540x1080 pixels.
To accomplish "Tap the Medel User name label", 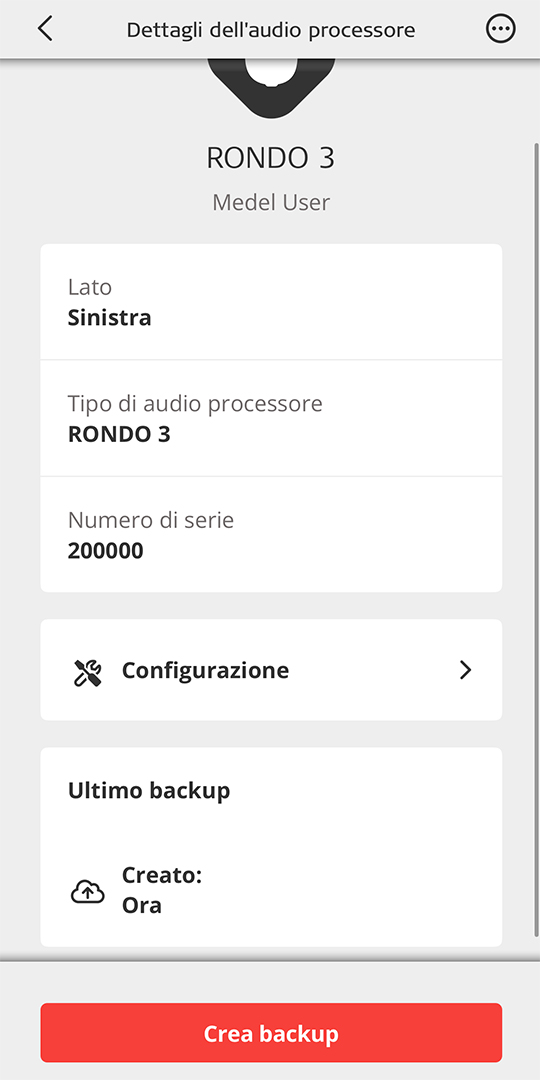I will [x=271, y=202].
